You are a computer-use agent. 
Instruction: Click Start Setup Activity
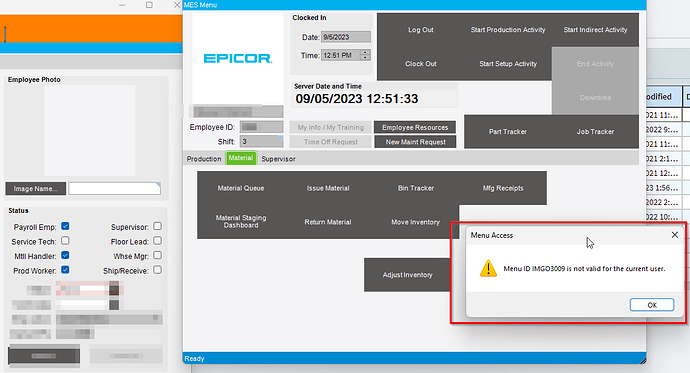(508, 64)
